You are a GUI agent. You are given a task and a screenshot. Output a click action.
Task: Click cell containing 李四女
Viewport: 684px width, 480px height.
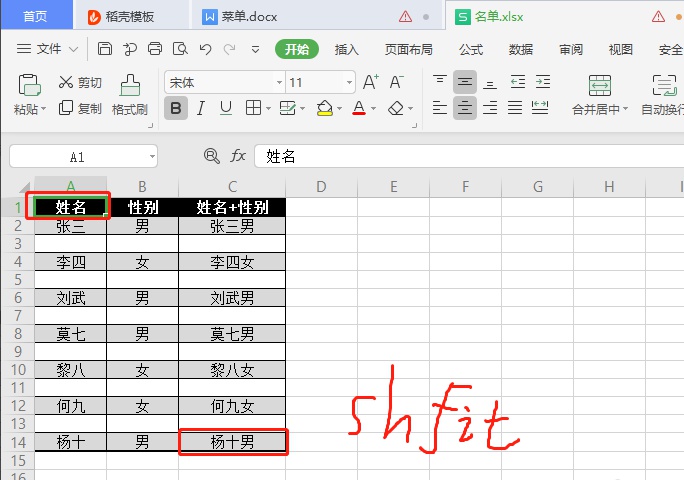pyautogui.click(x=232, y=262)
